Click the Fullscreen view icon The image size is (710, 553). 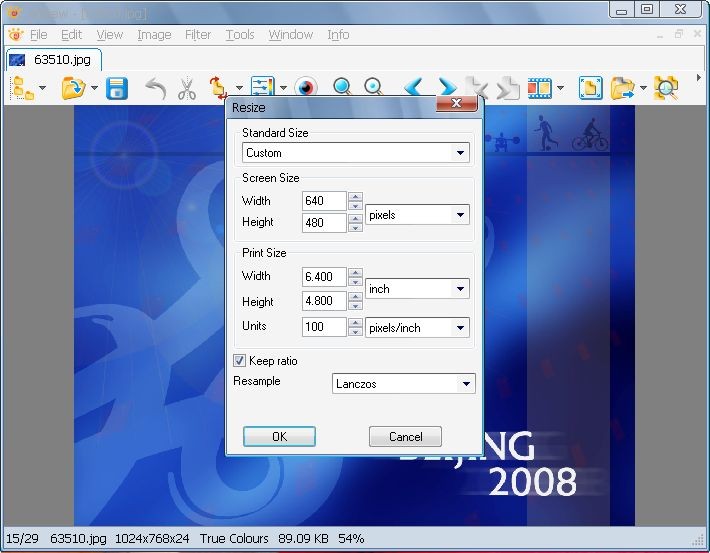coord(590,88)
